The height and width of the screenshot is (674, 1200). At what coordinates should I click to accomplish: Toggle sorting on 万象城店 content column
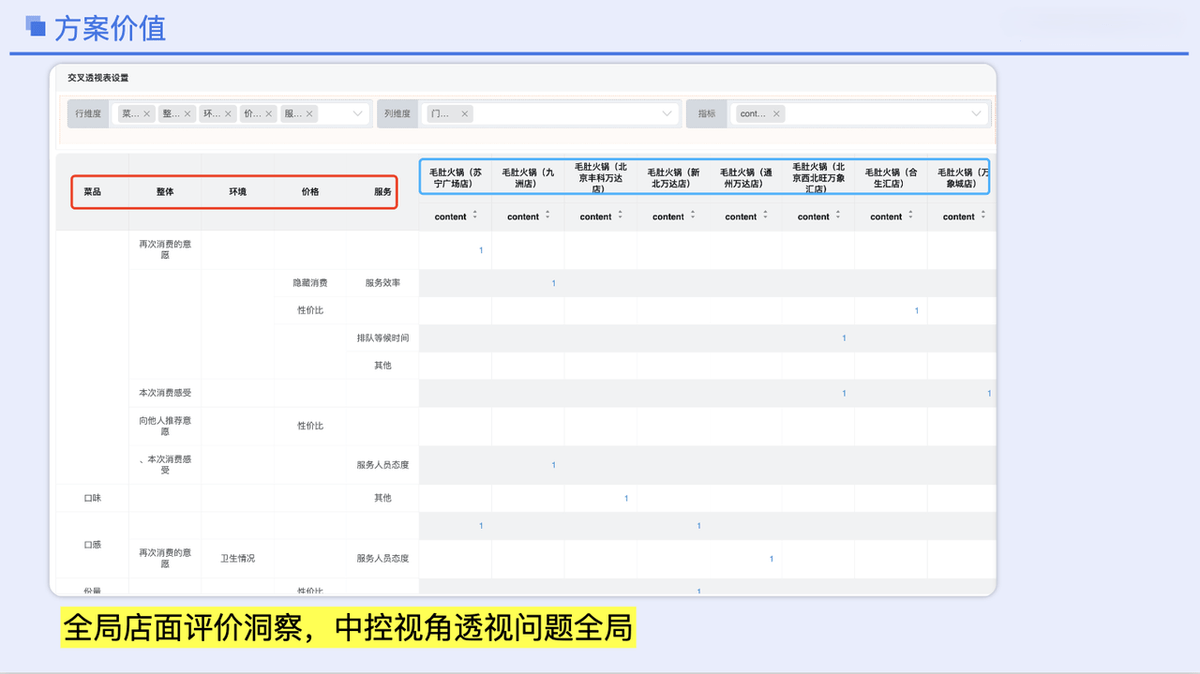click(x=982, y=216)
